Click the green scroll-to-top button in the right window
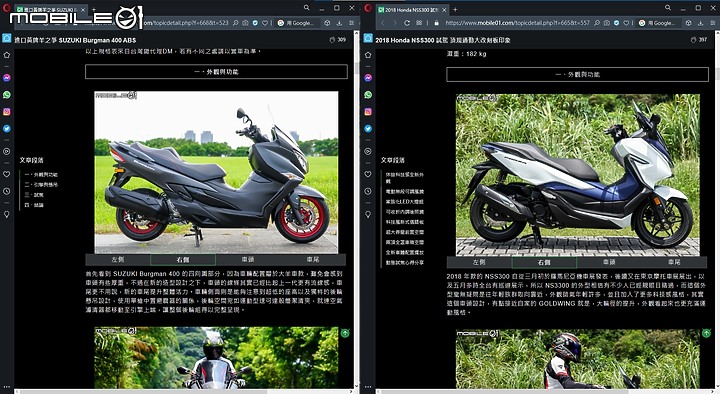The height and width of the screenshot is (394, 720). click(706, 333)
